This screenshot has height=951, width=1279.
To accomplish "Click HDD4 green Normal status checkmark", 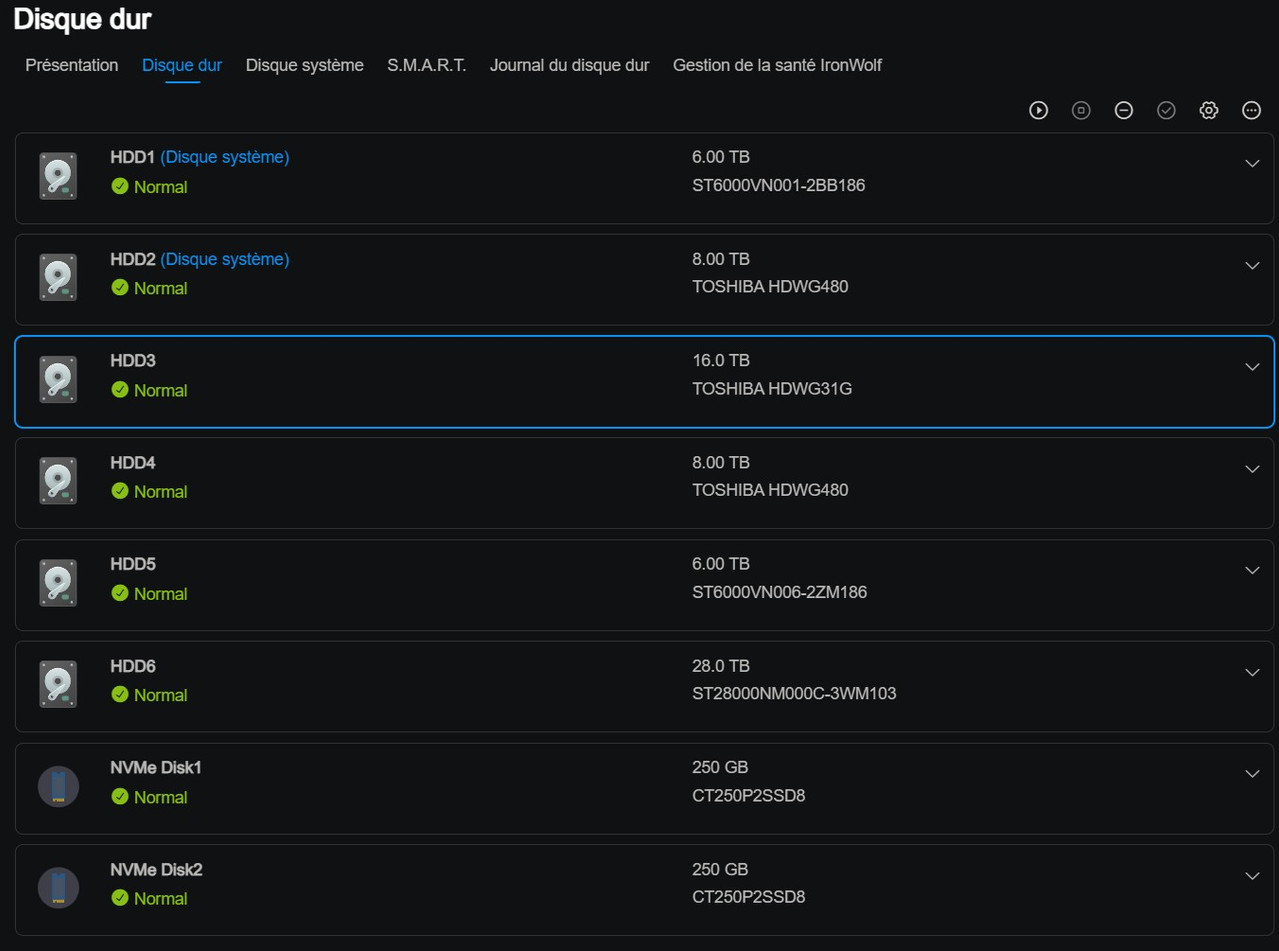I will click(x=120, y=491).
